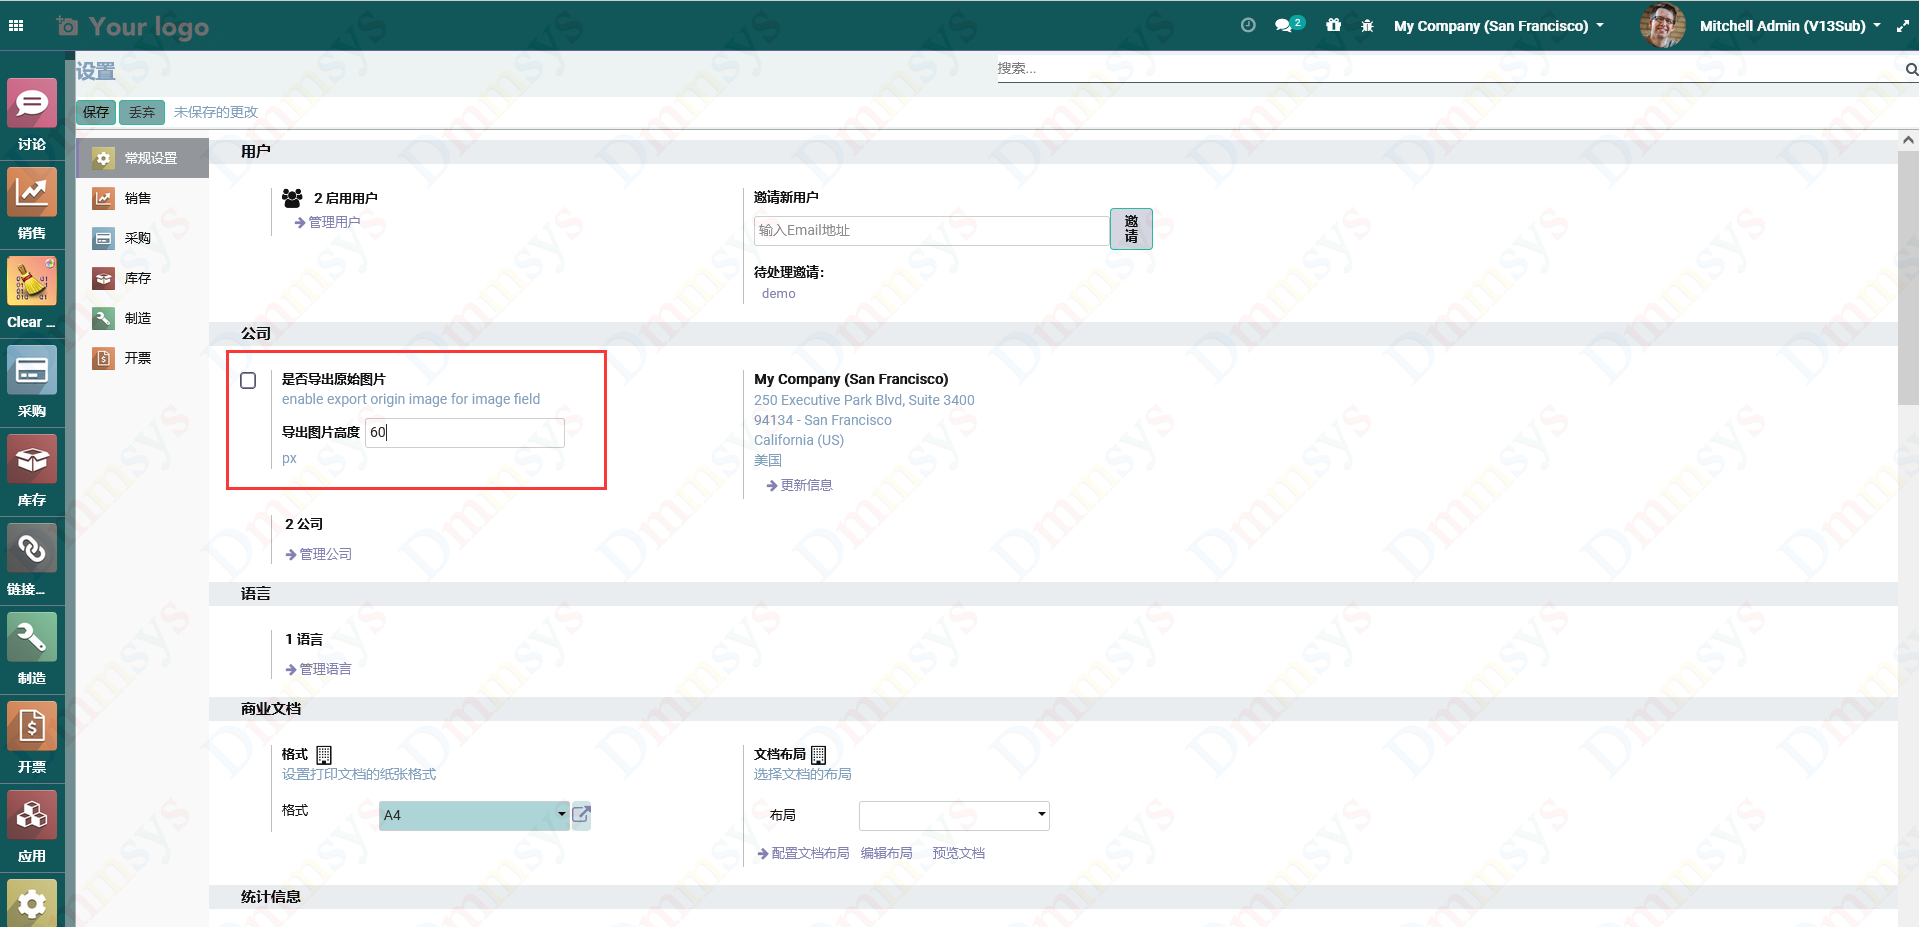Click the scrollbar up arrow
The height and width of the screenshot is (927, 1919).
click(x=1908, y=140)
